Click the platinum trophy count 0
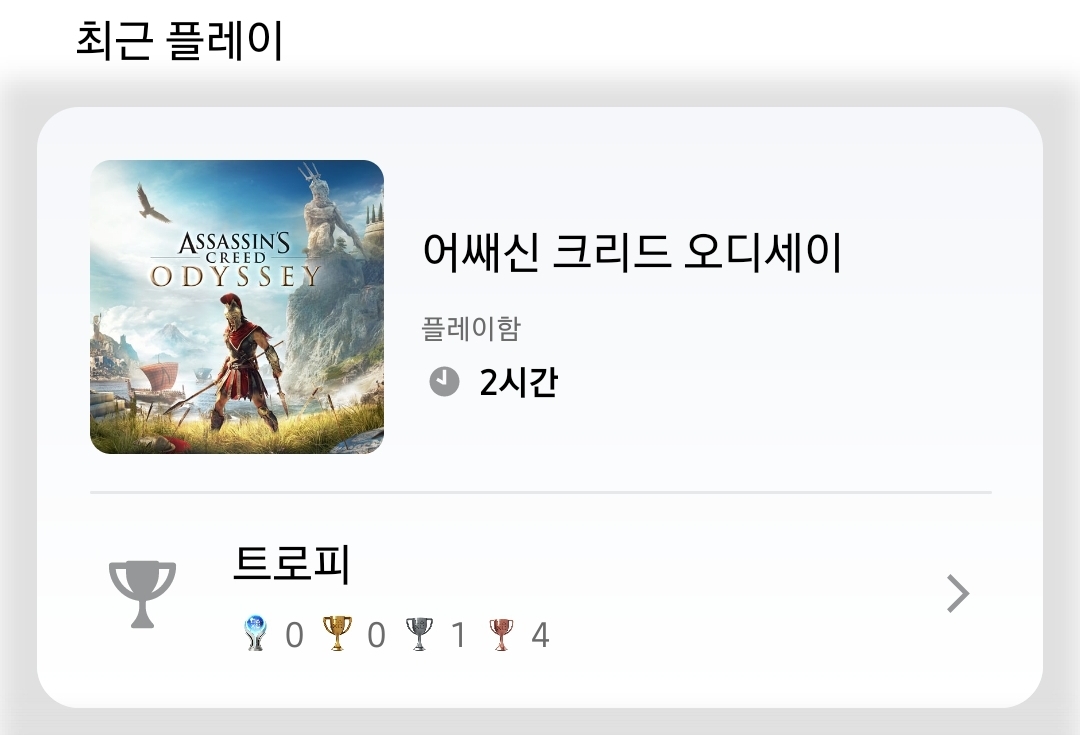The width and height of the screenshot is (1080, 735). (294, 635)
